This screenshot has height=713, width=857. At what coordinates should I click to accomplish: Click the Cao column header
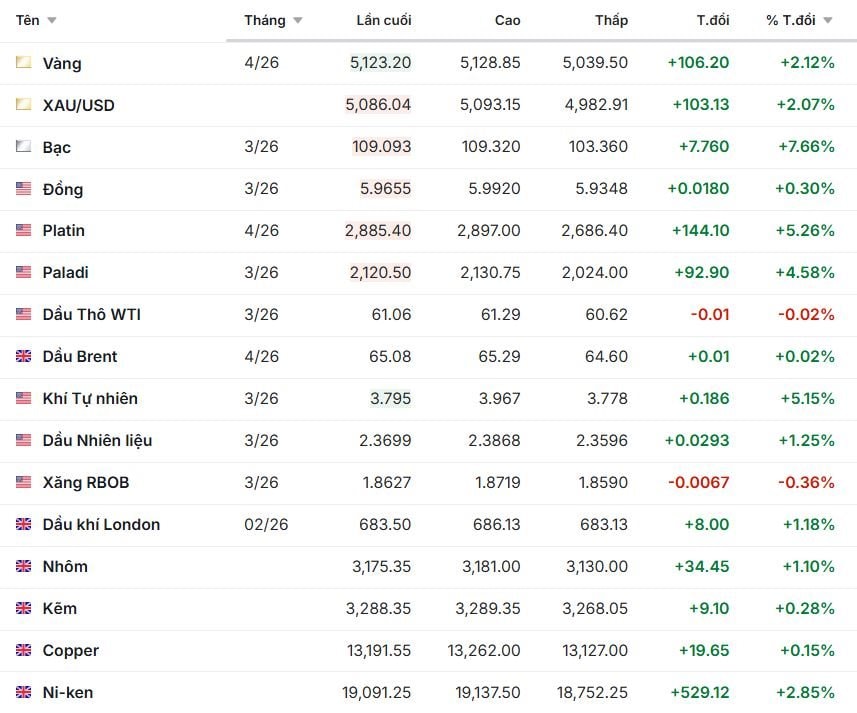pyautogui.click(x=507, y=20)
